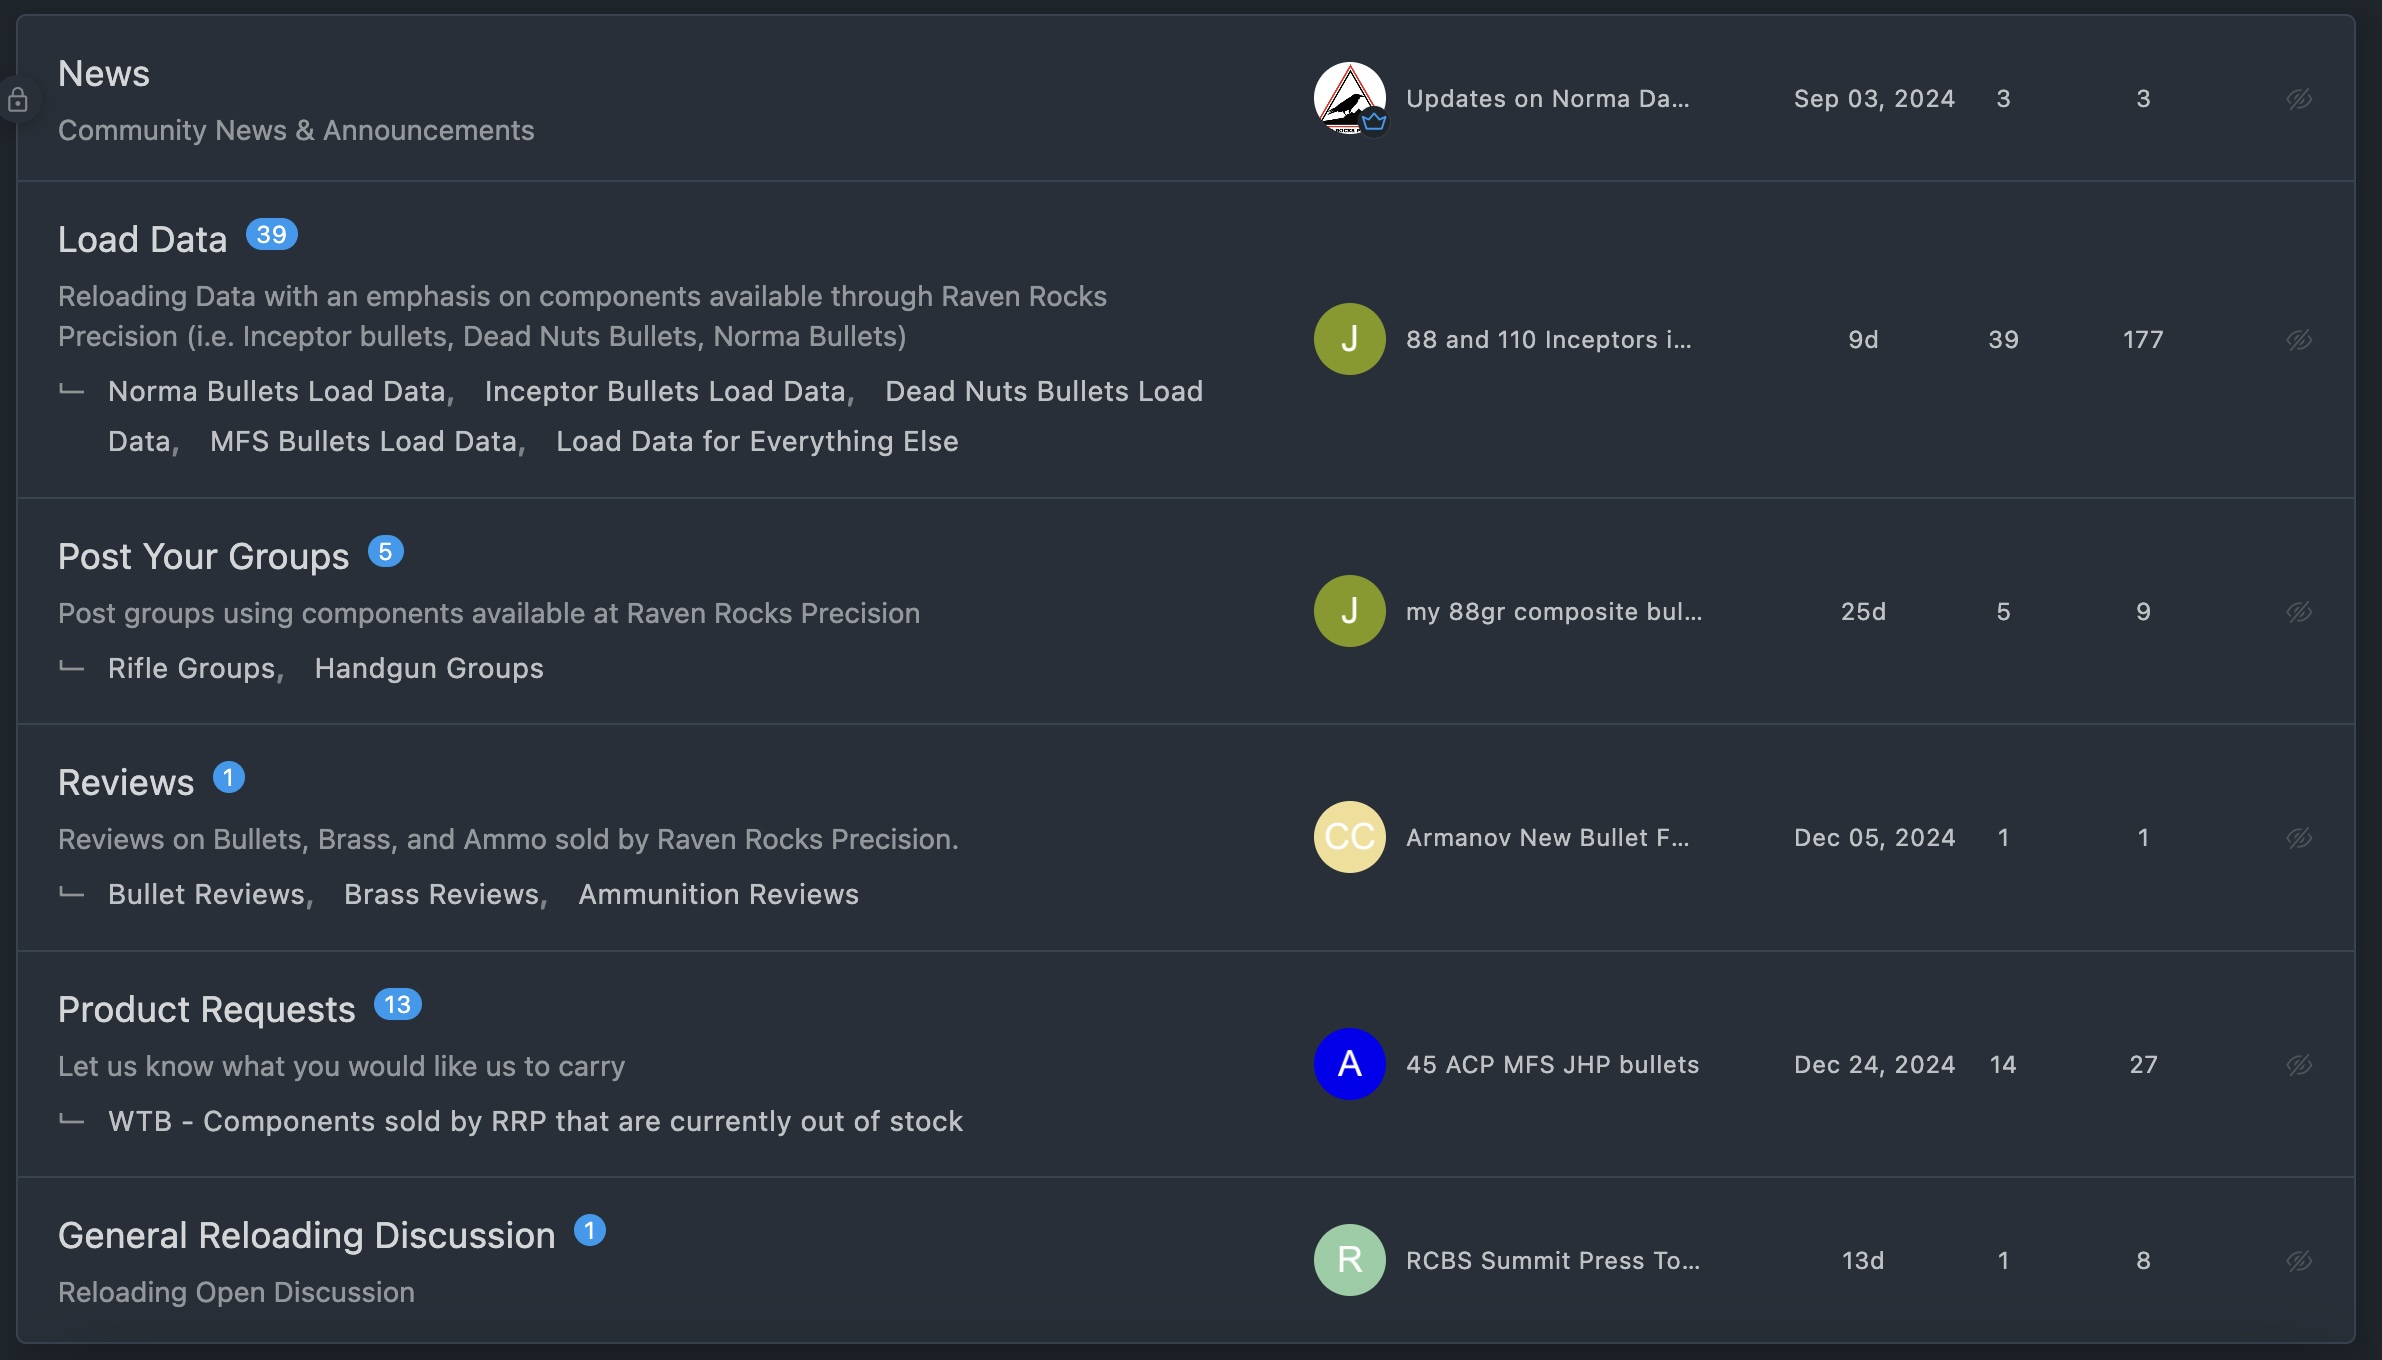Open the General Reloading Discussion category
This screenshot has height=1360, width=2382.
click(x=306, y=1236)
